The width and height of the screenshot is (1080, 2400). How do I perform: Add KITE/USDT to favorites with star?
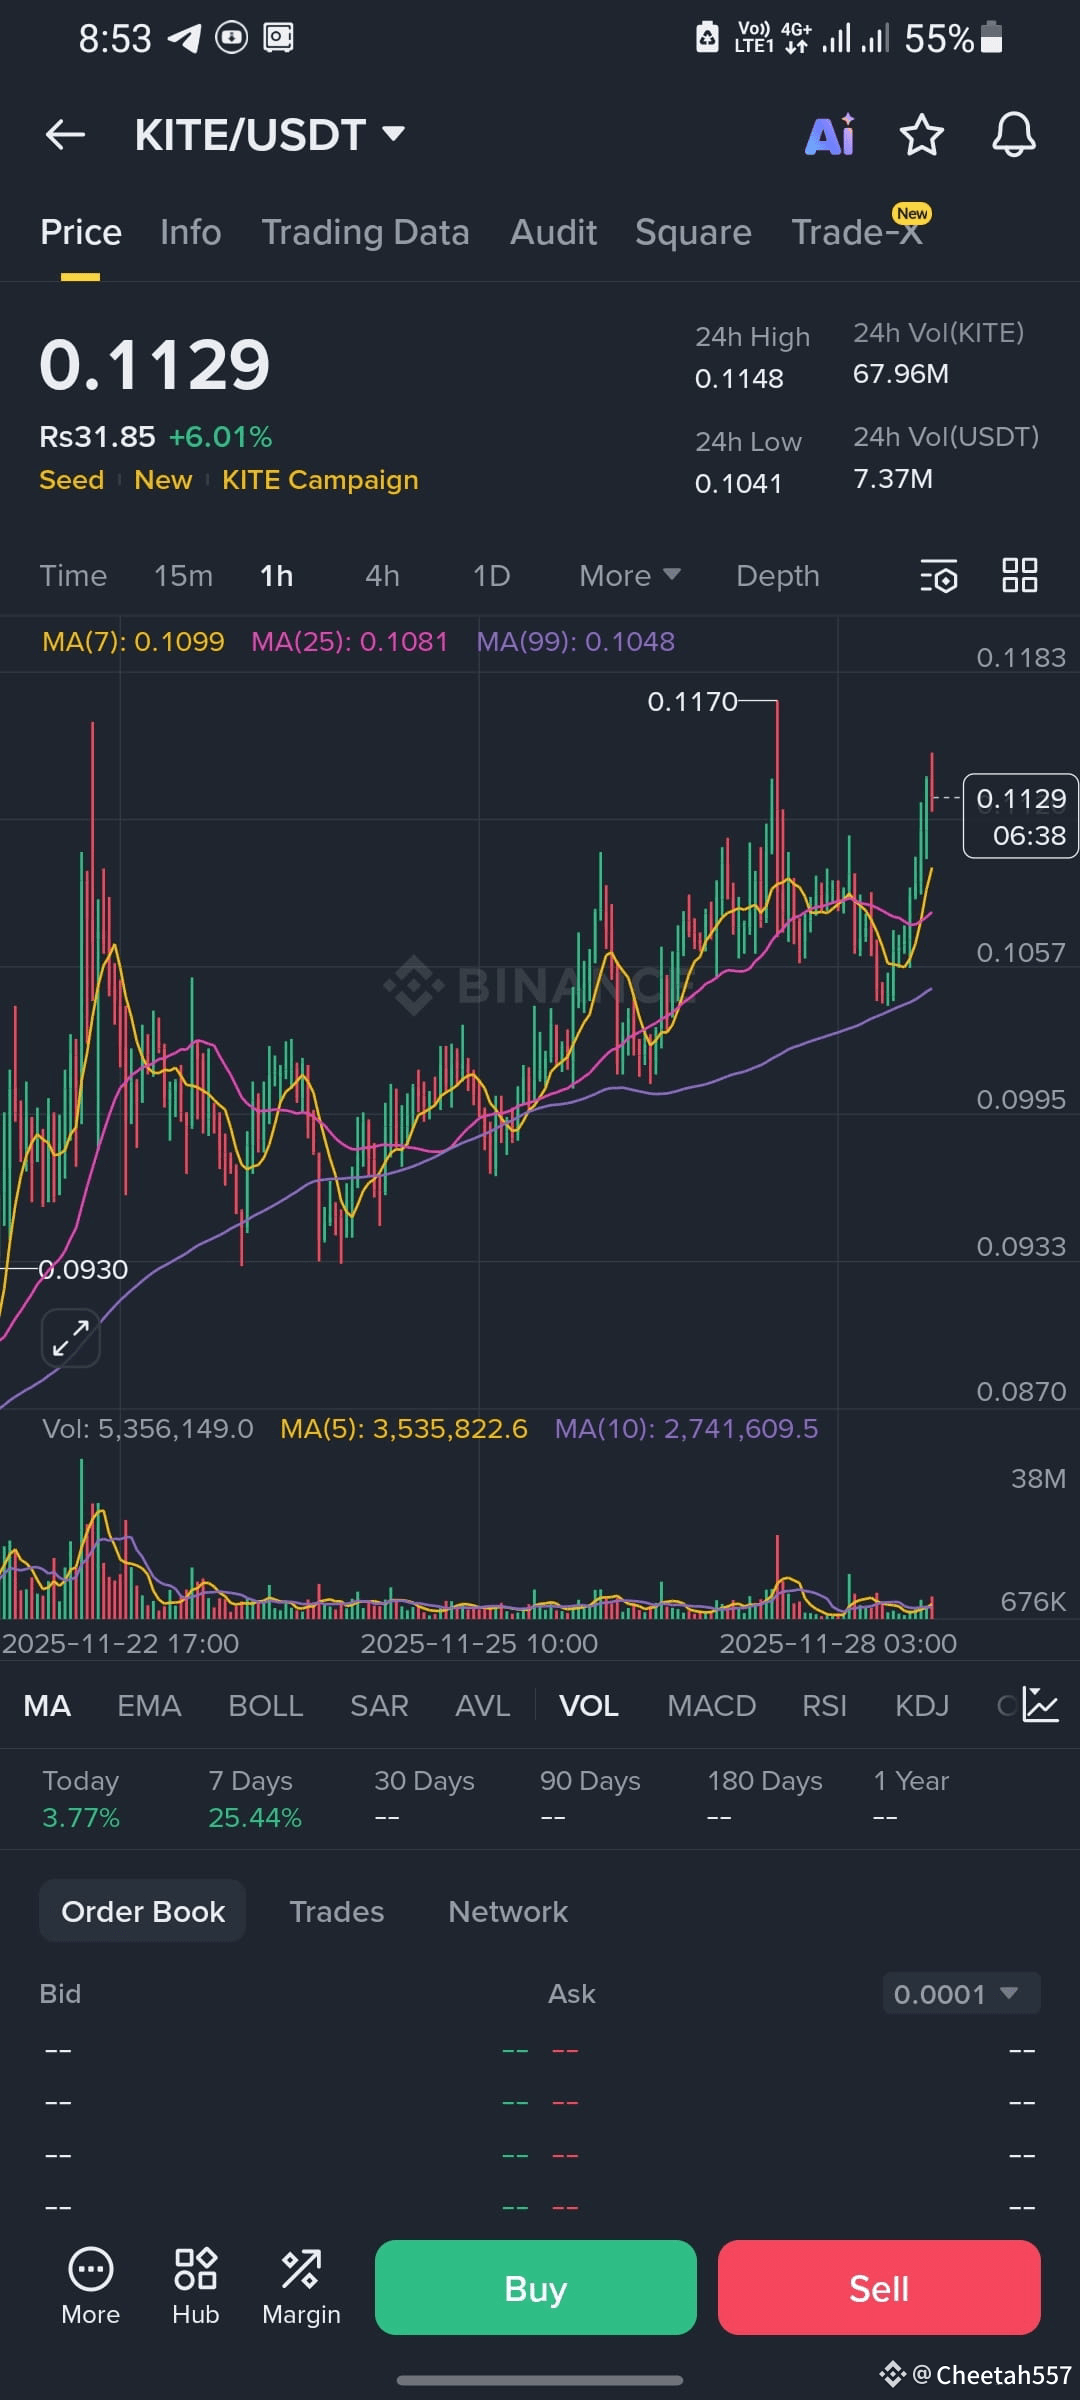921,135
